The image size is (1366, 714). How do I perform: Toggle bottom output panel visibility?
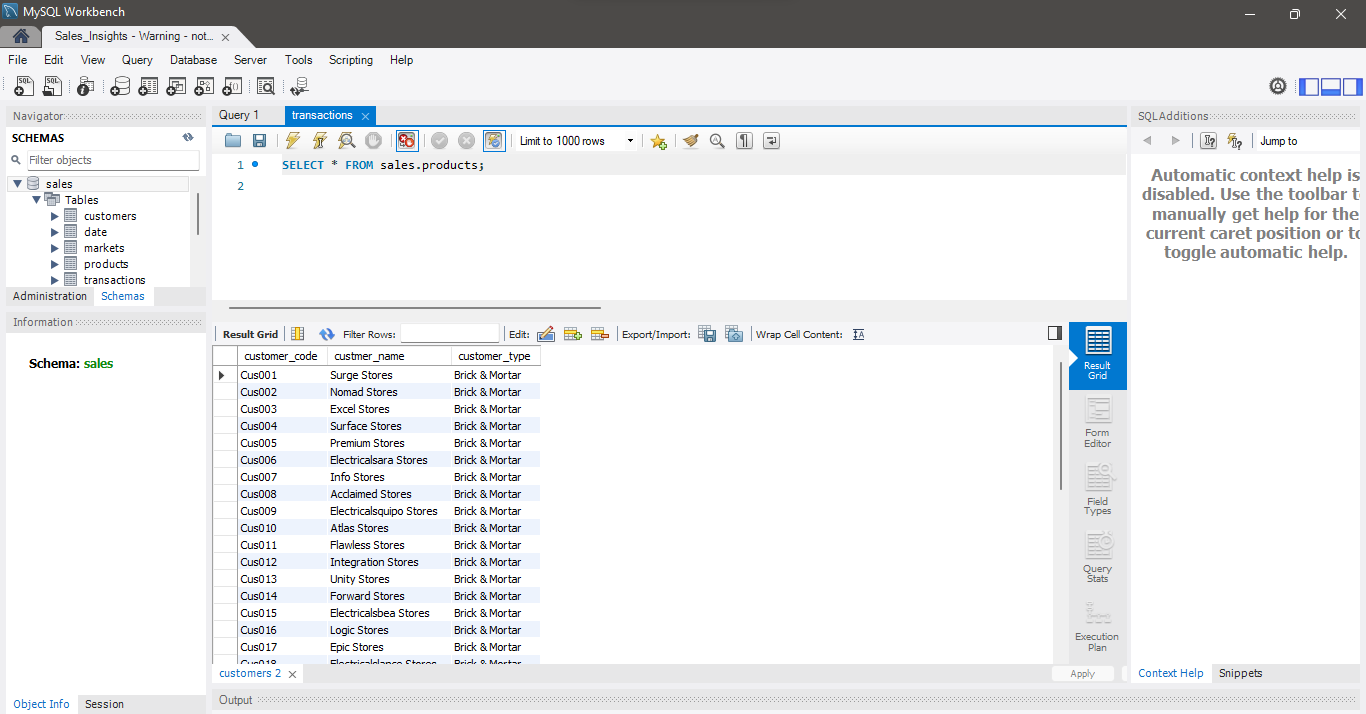[x=1331, y=86]
